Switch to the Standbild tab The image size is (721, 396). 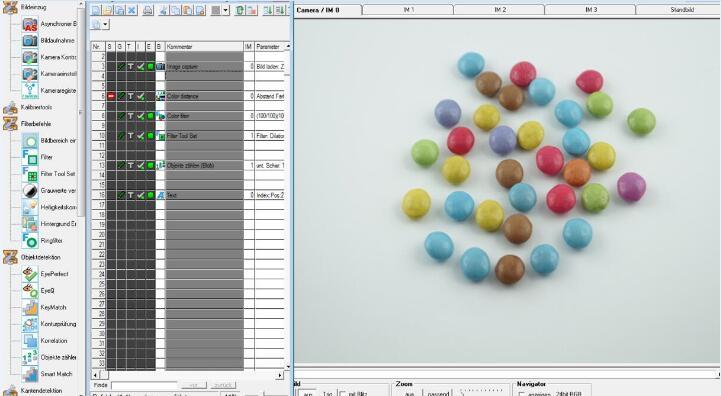(681, 10)
